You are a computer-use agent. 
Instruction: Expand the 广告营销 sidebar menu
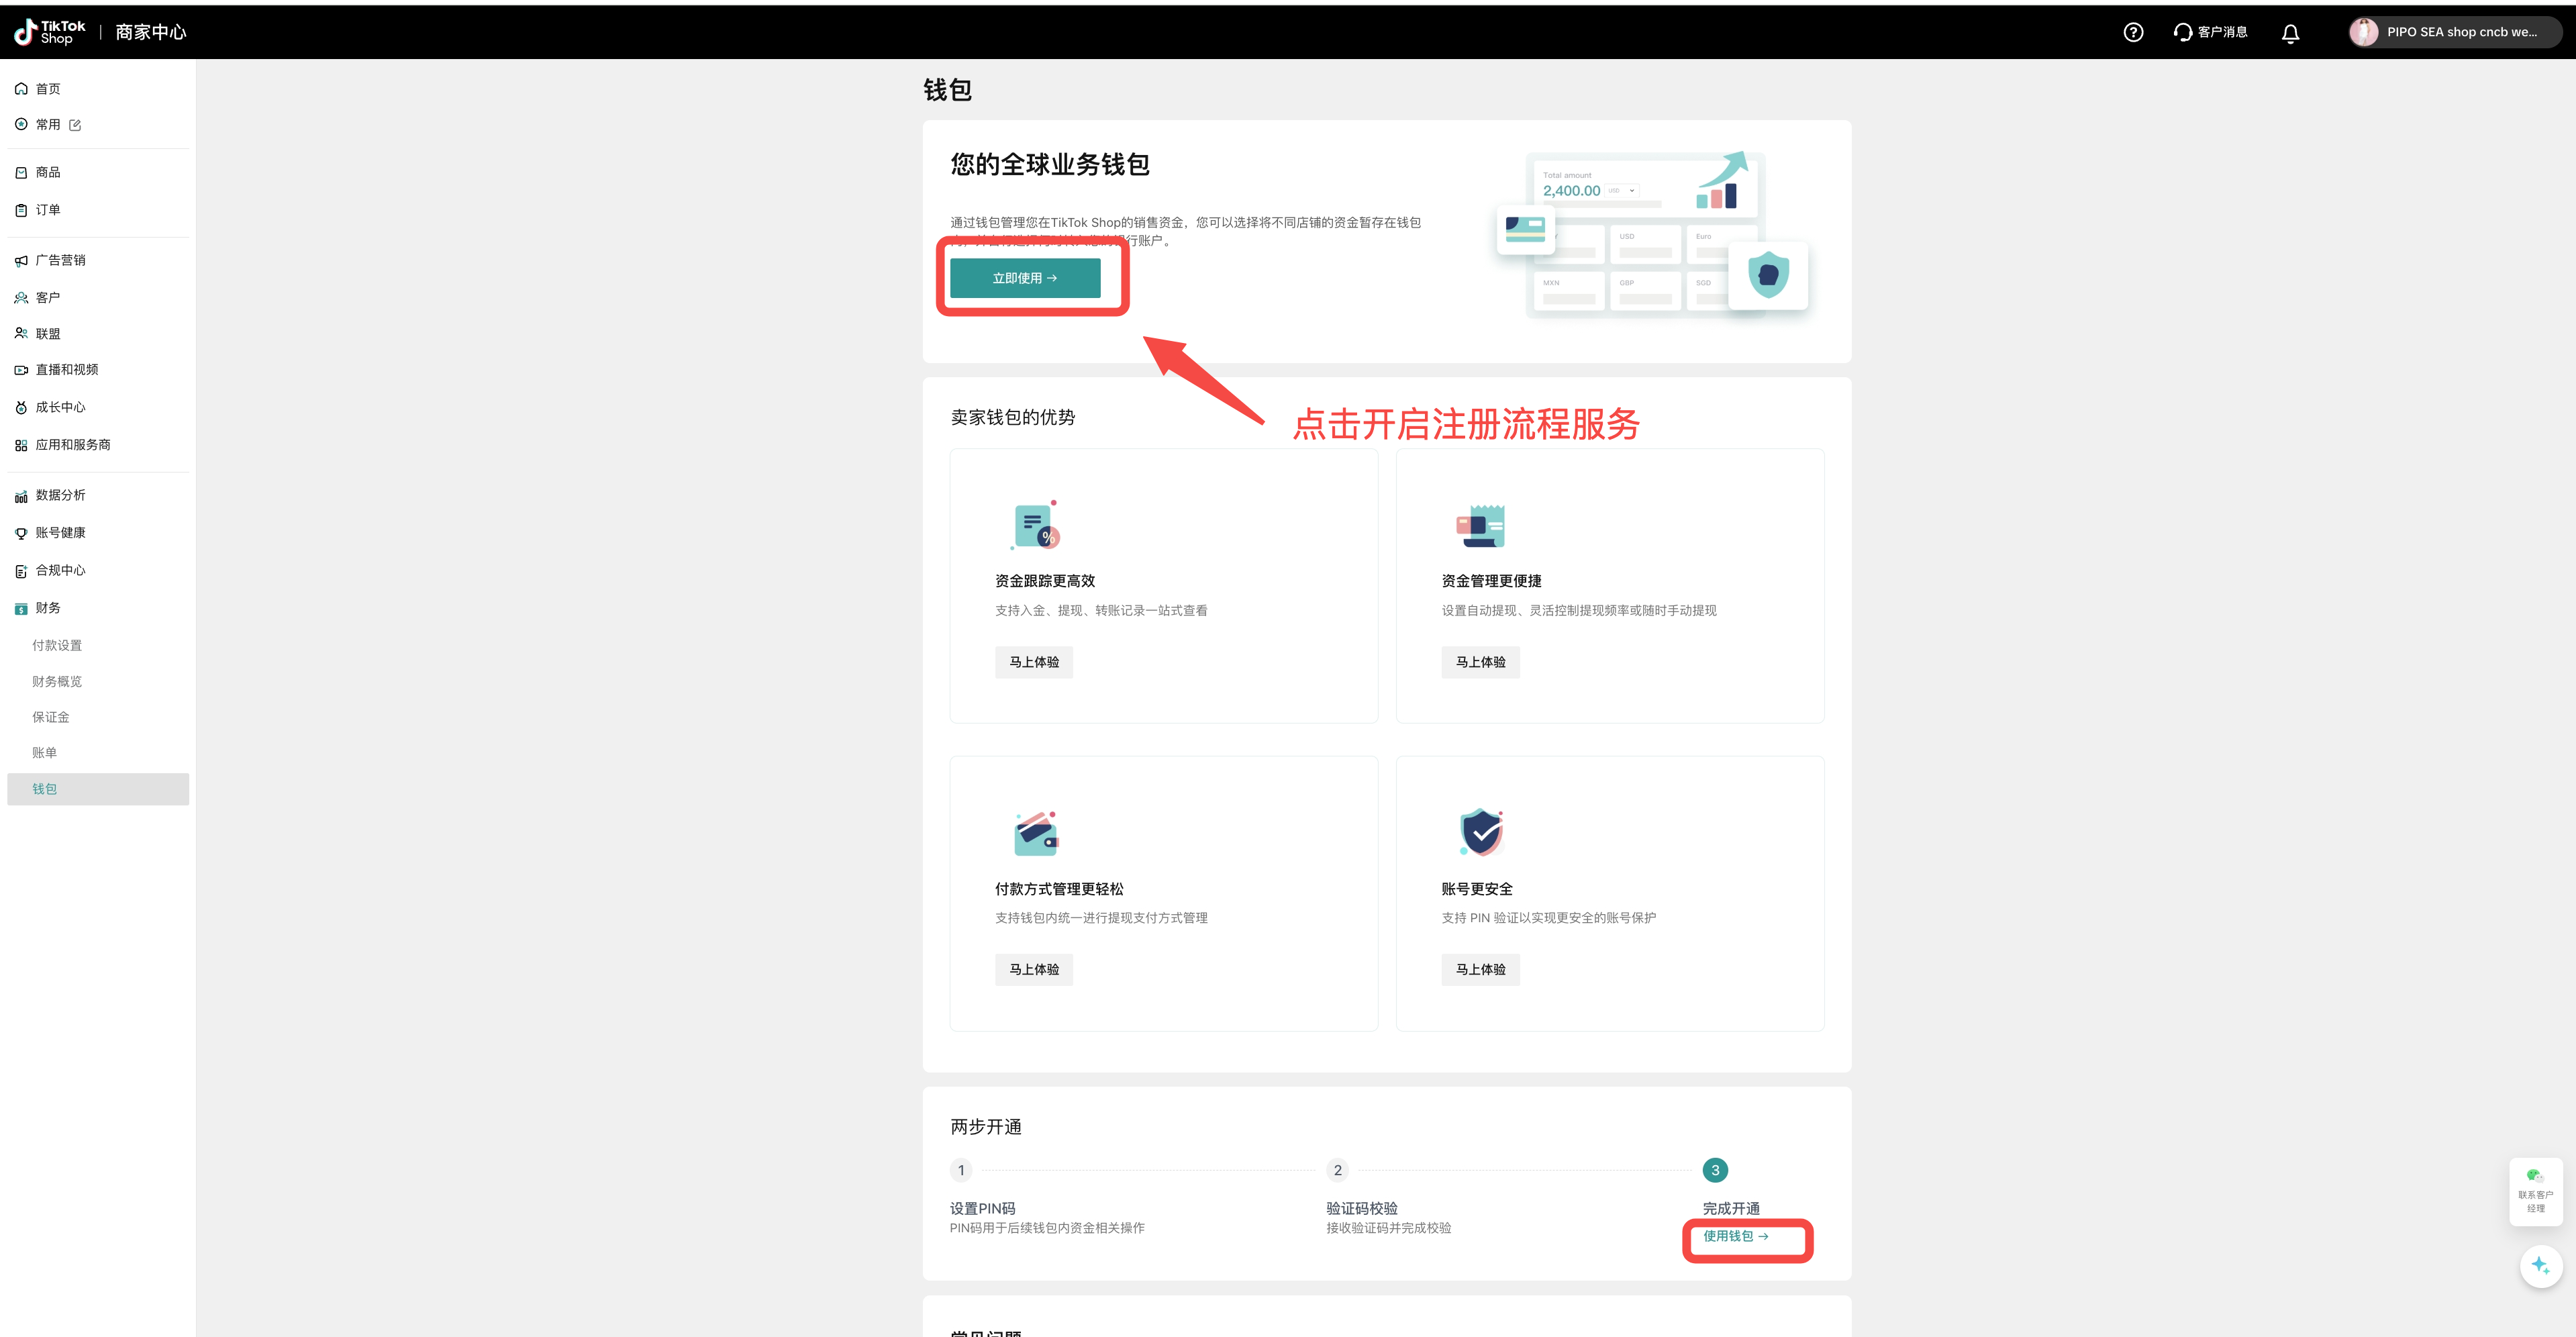60,260
